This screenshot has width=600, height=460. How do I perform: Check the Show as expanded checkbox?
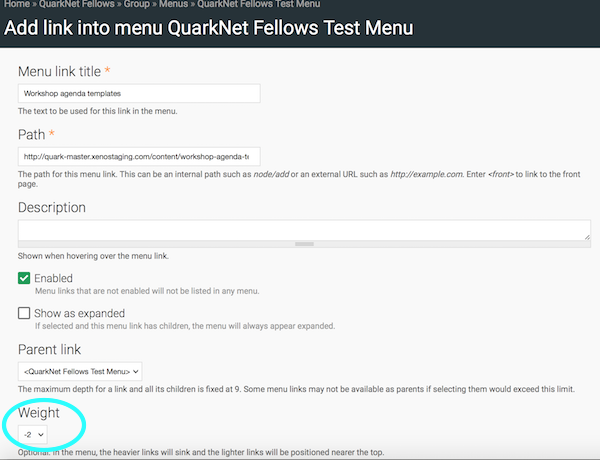coord(24,313)
